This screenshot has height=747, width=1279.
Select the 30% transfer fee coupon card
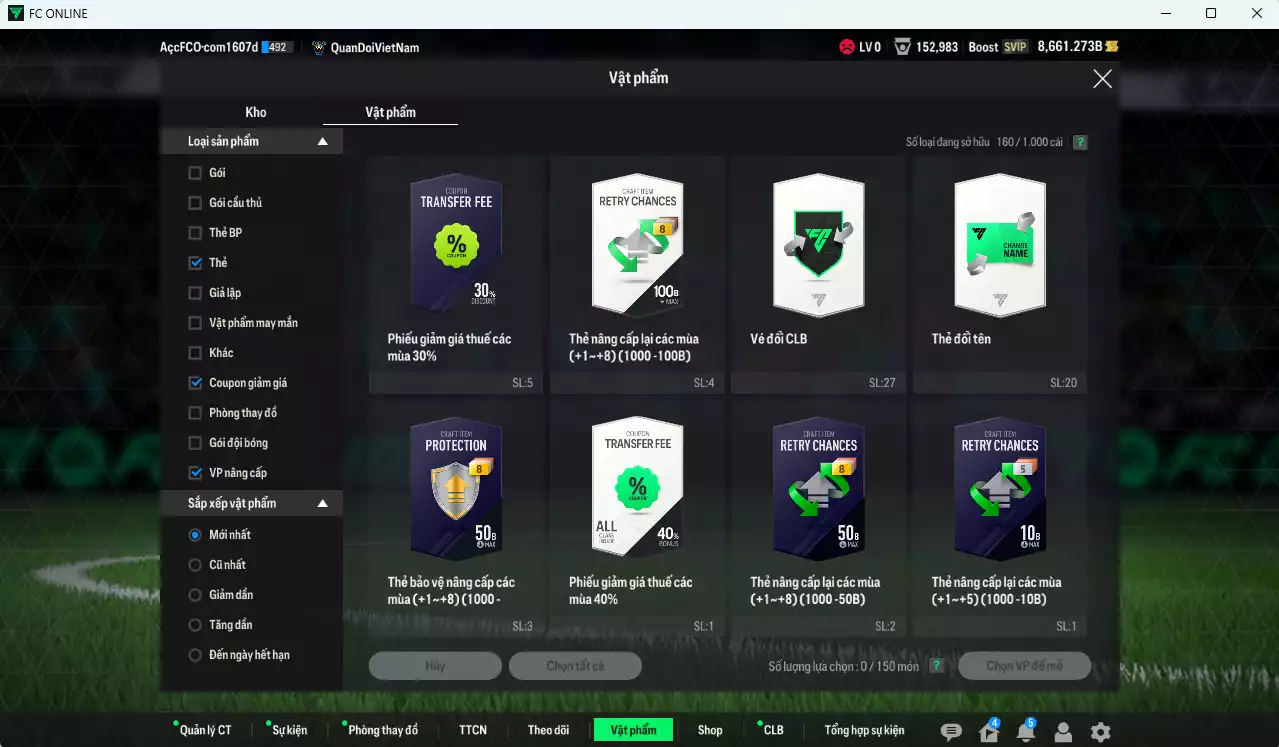456,275
